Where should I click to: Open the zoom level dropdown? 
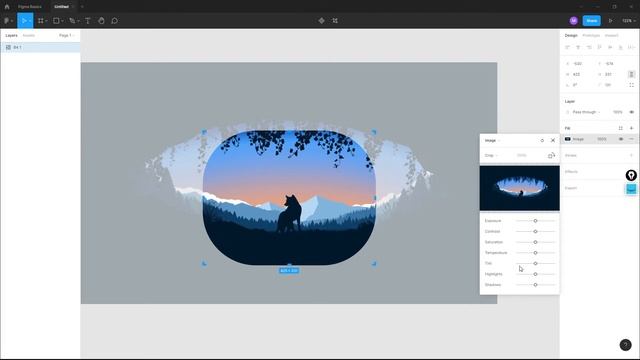click(629, 21)
